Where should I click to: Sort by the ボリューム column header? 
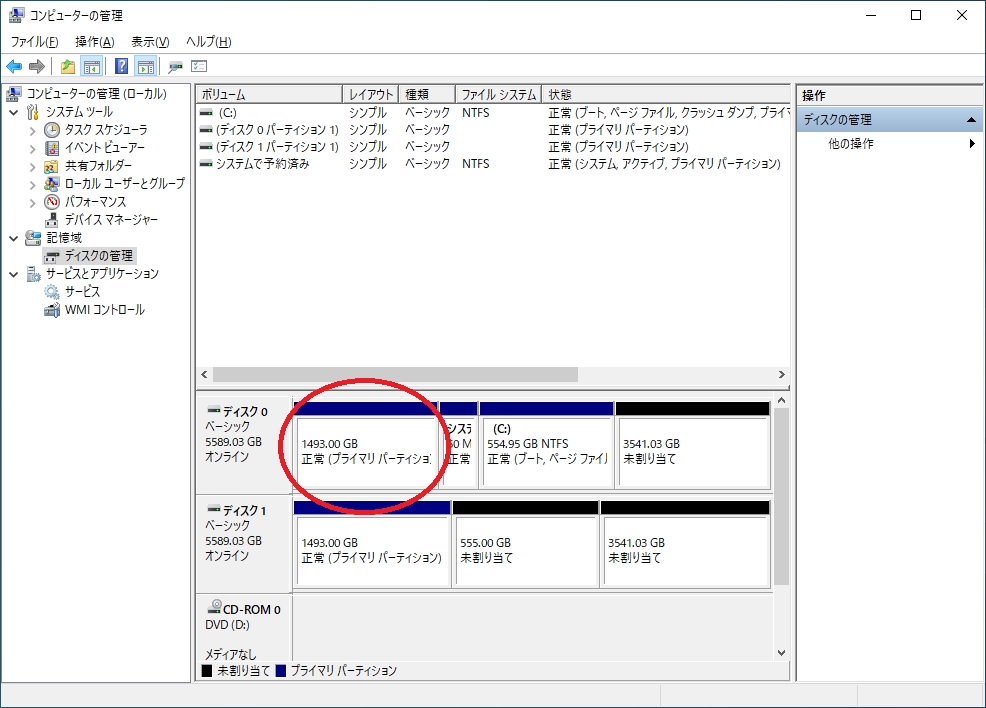pyautogui.click(x=269, y=94)
